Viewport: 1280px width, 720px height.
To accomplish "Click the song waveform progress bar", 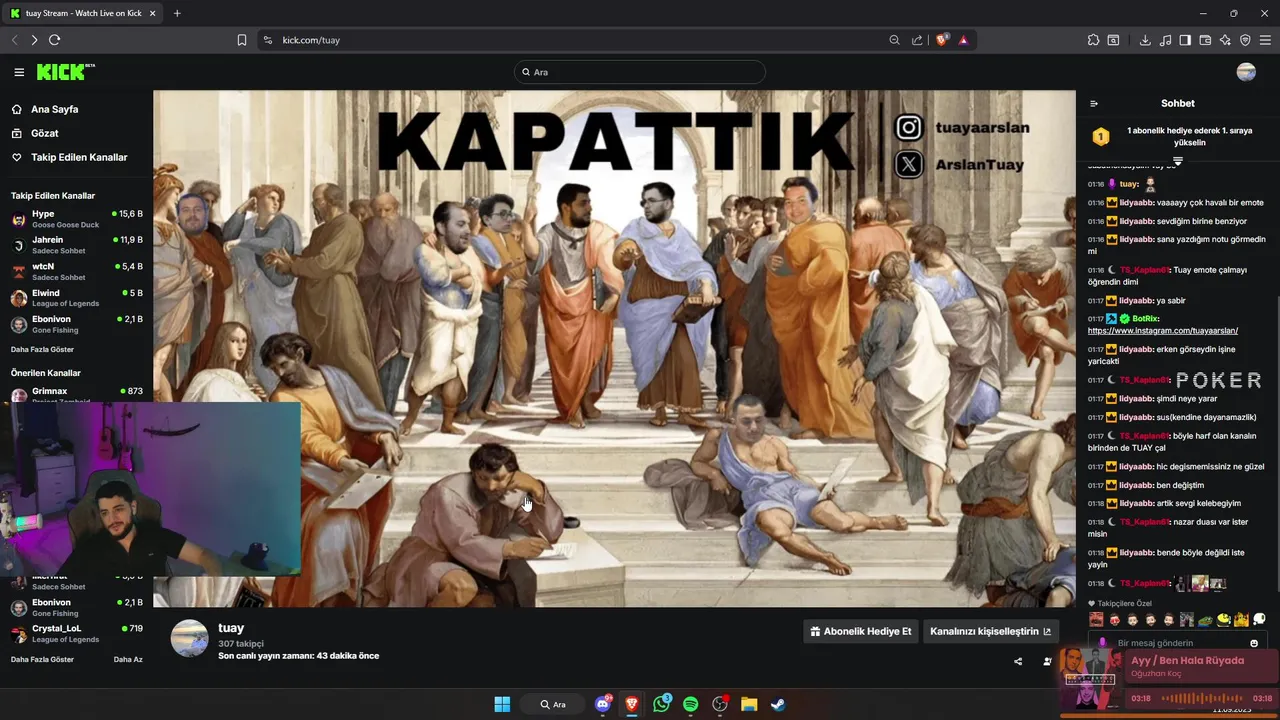I will pos(1200,698).
